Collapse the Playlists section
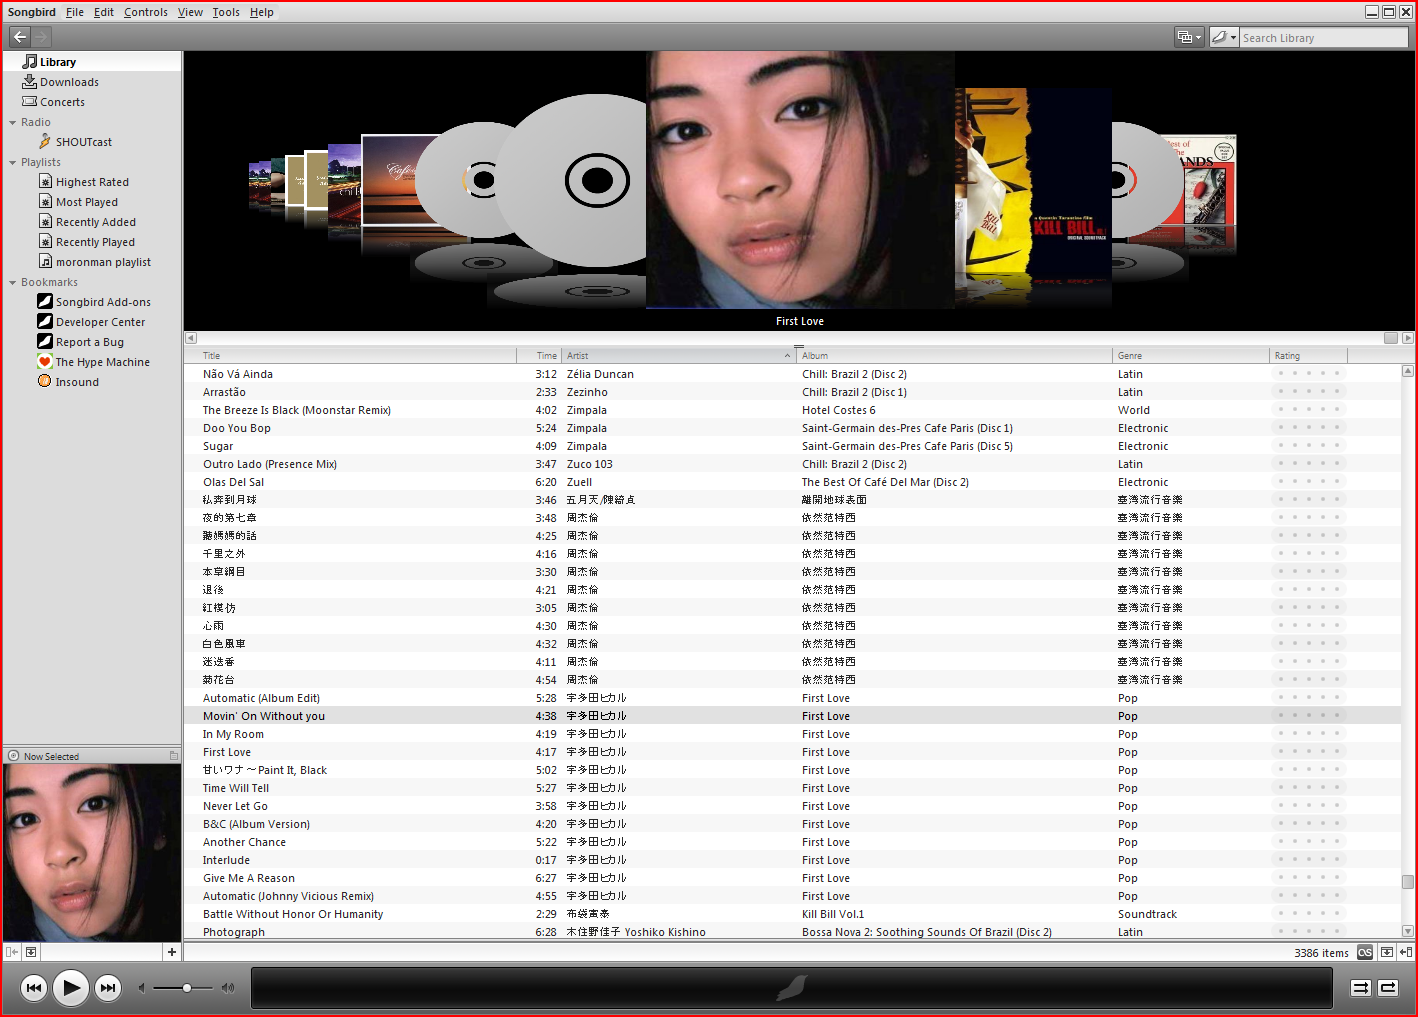This screenshot has width=1418, height=1017. point(13,163)
